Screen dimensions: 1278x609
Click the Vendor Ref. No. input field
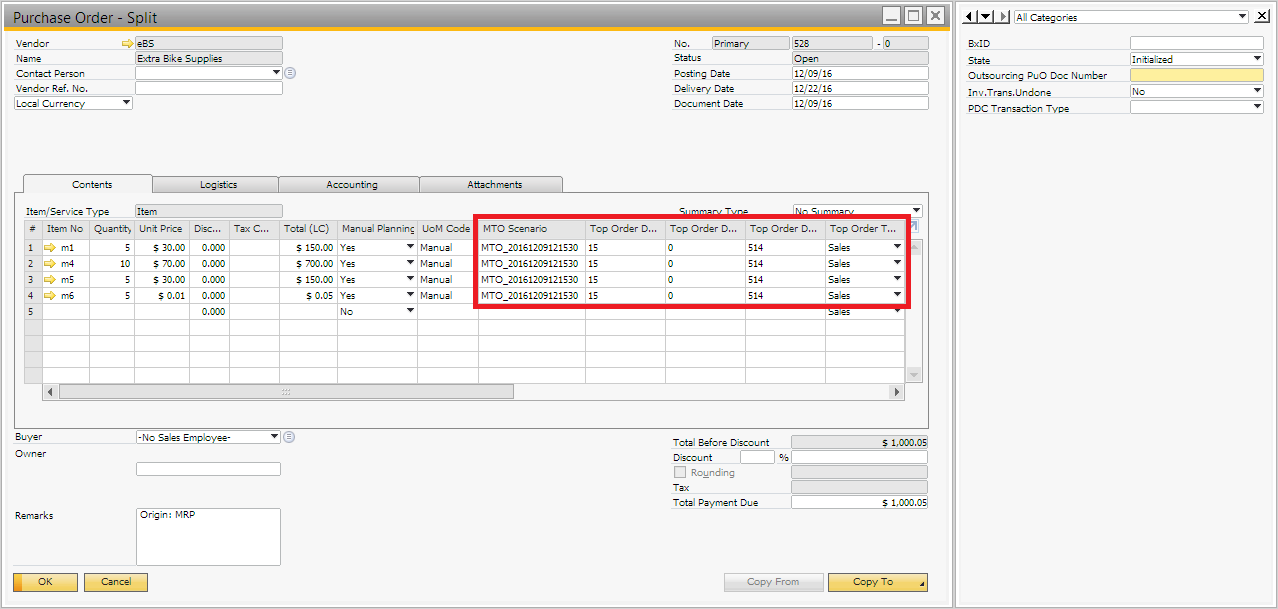[209, 88]
